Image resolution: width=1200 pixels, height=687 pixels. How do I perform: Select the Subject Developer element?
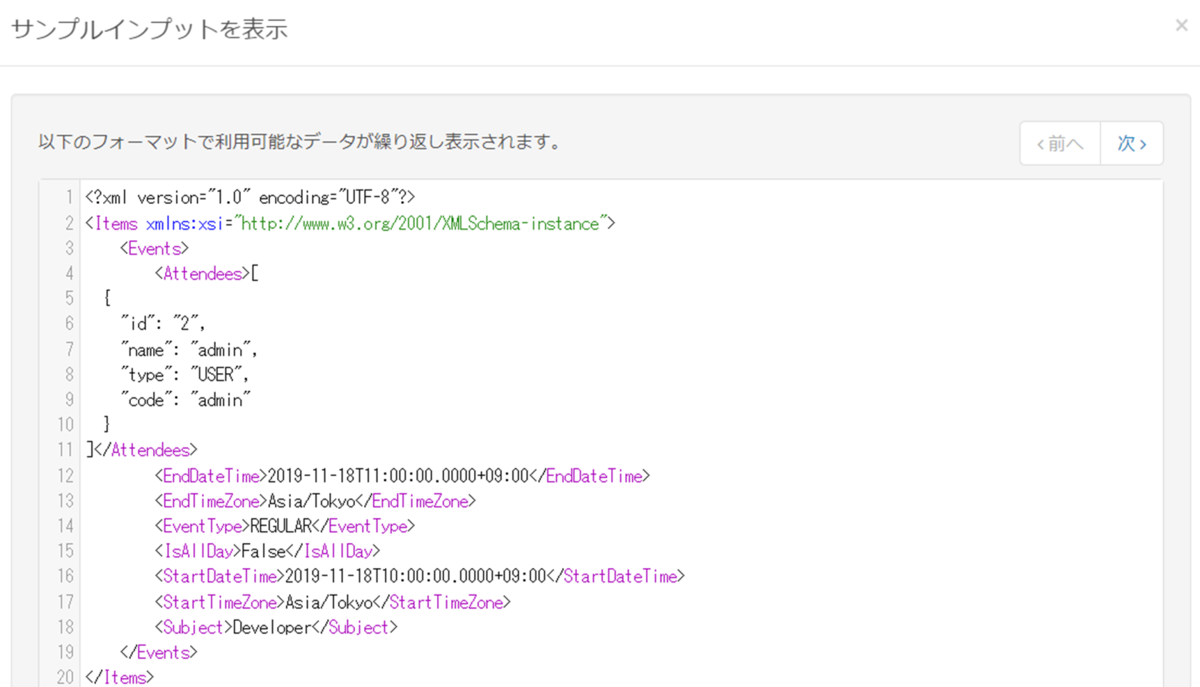(x=275, y=626)
